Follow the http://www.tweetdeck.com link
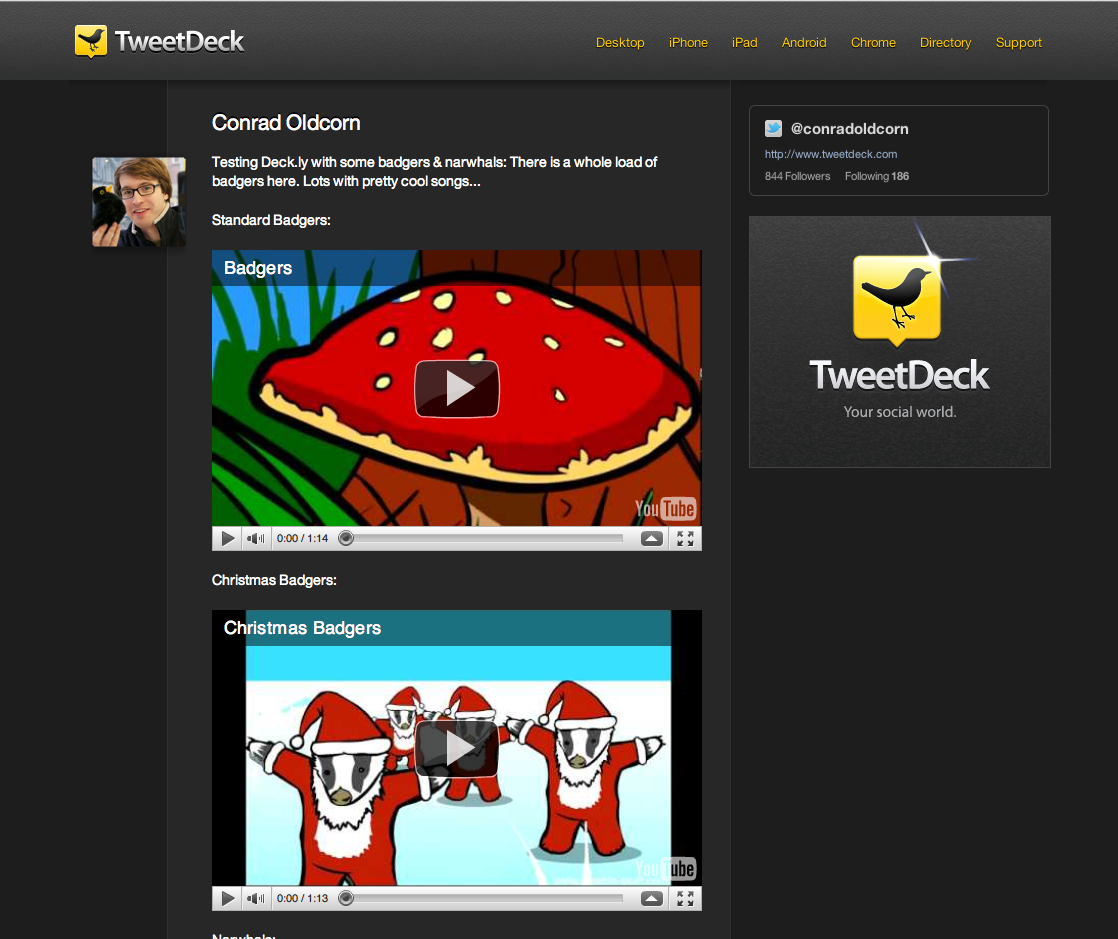The width and height of the screenshot is (1118, 939). [x=831, y=154]
